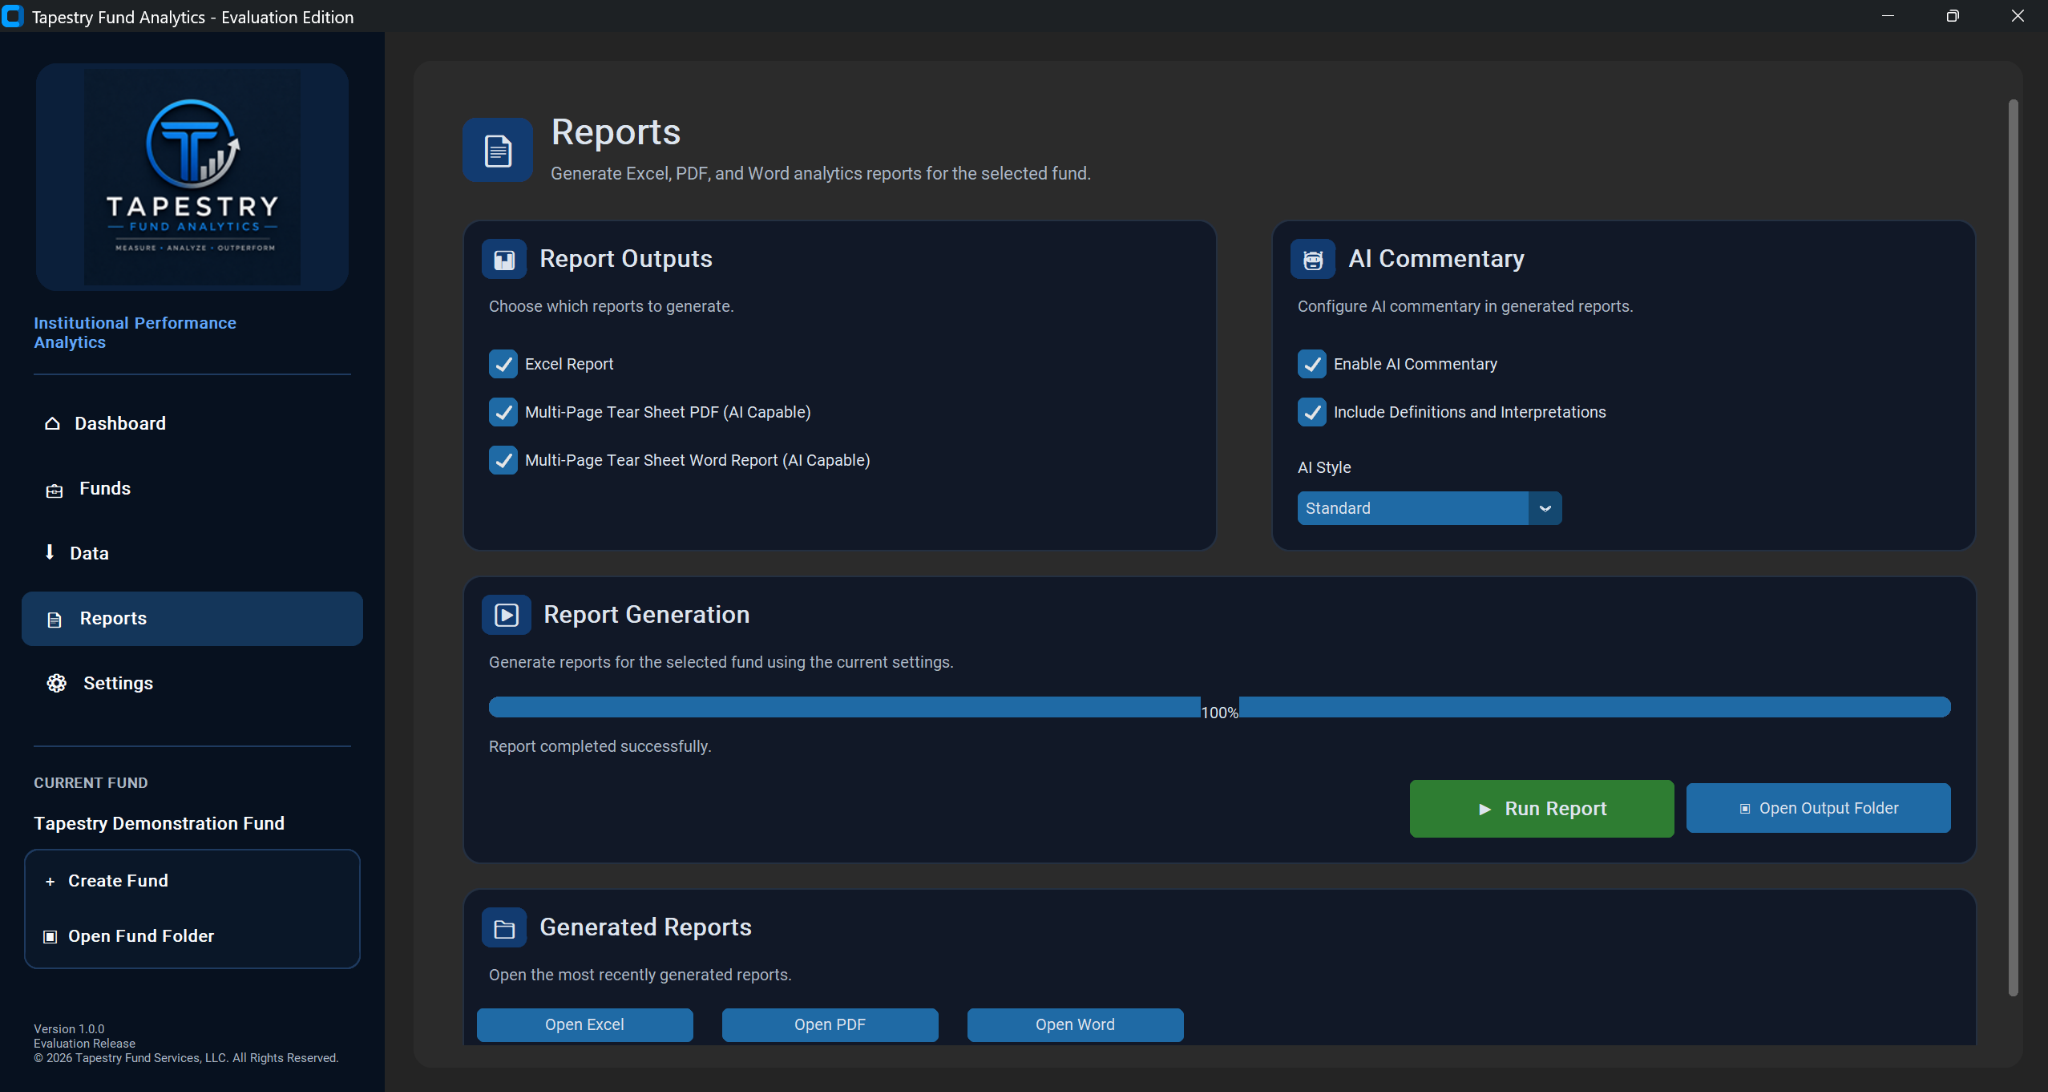Click the Settings gear icon

tap(57, 683)
